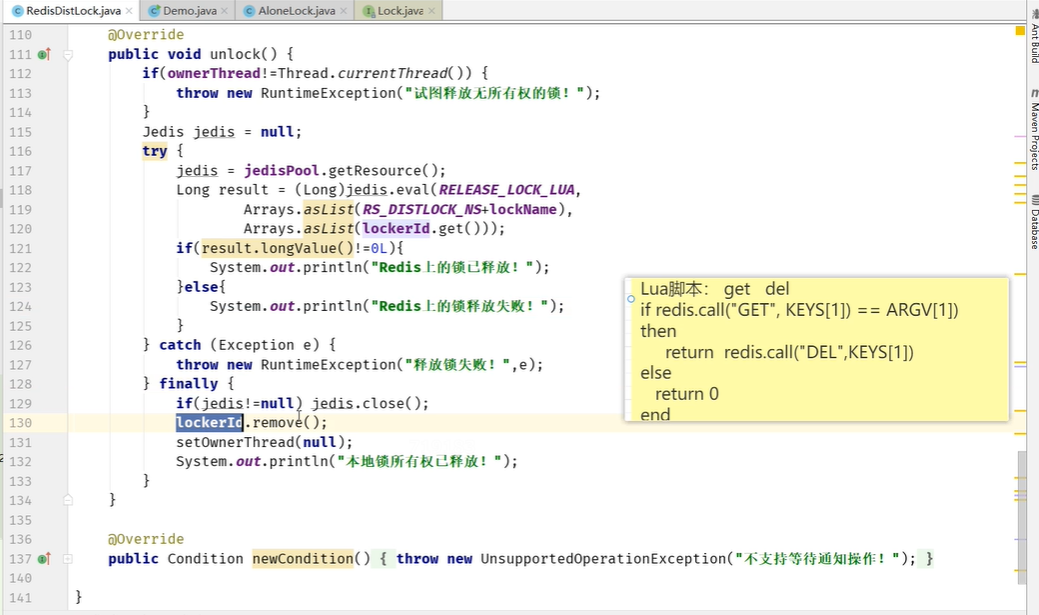Viewport: 1039px width, 615px height.
Task: Click the Lock.java interface file icon
Action: pos(369,11)
